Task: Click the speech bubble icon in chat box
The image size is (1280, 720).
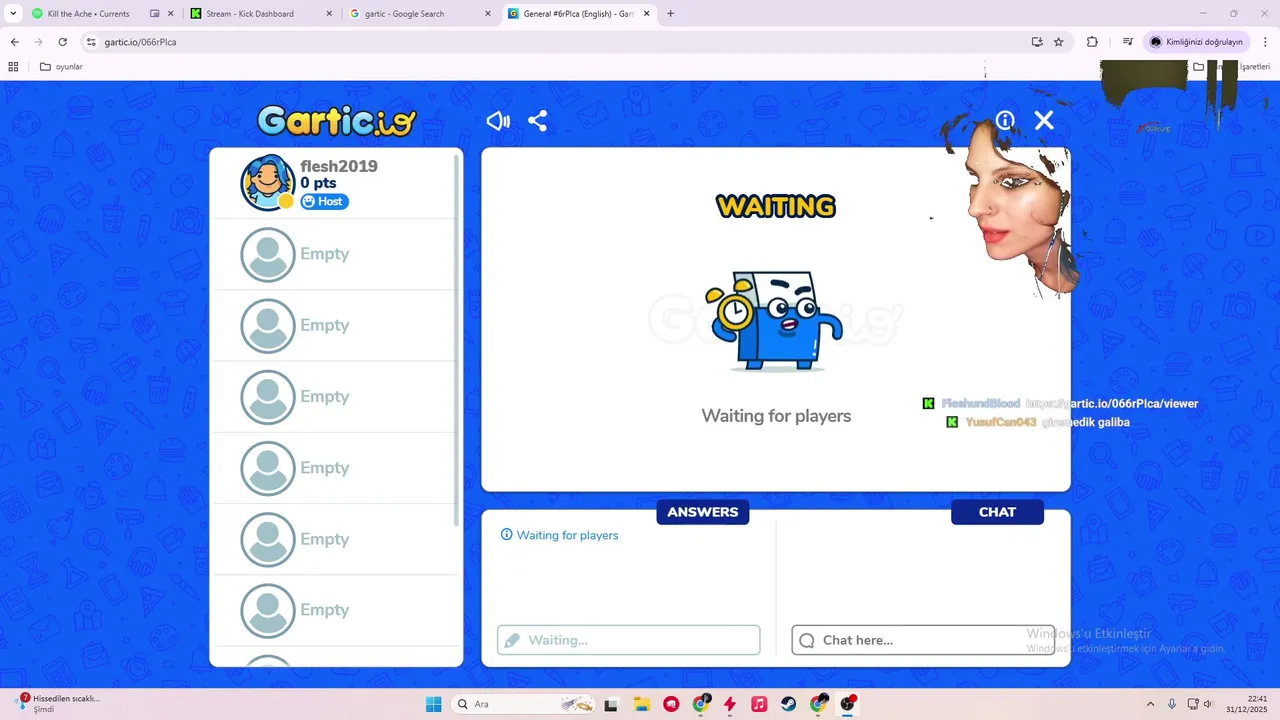Action: 807,640
